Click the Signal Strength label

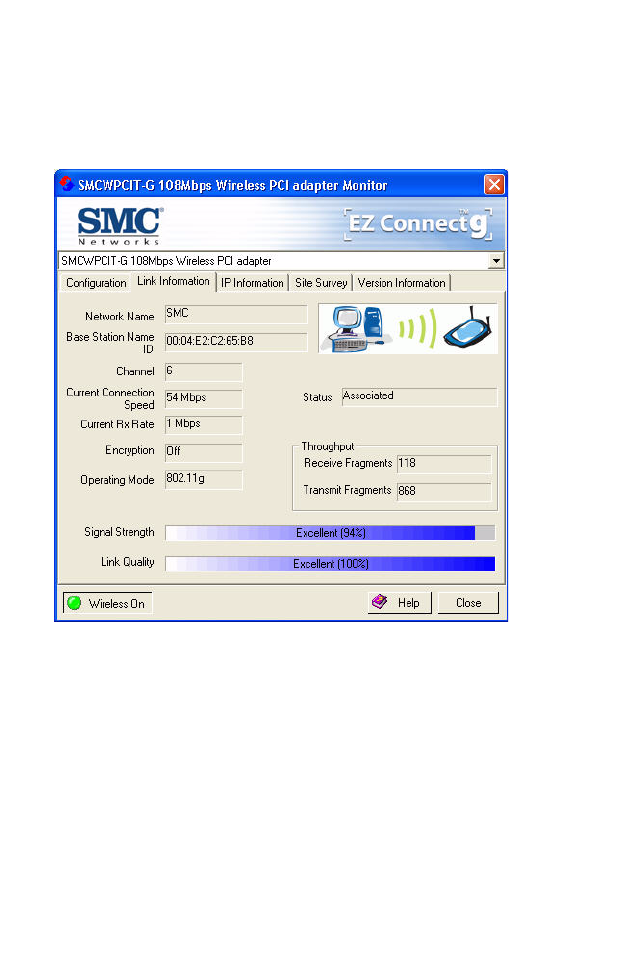pyautogui.click(x=119, y=532)
